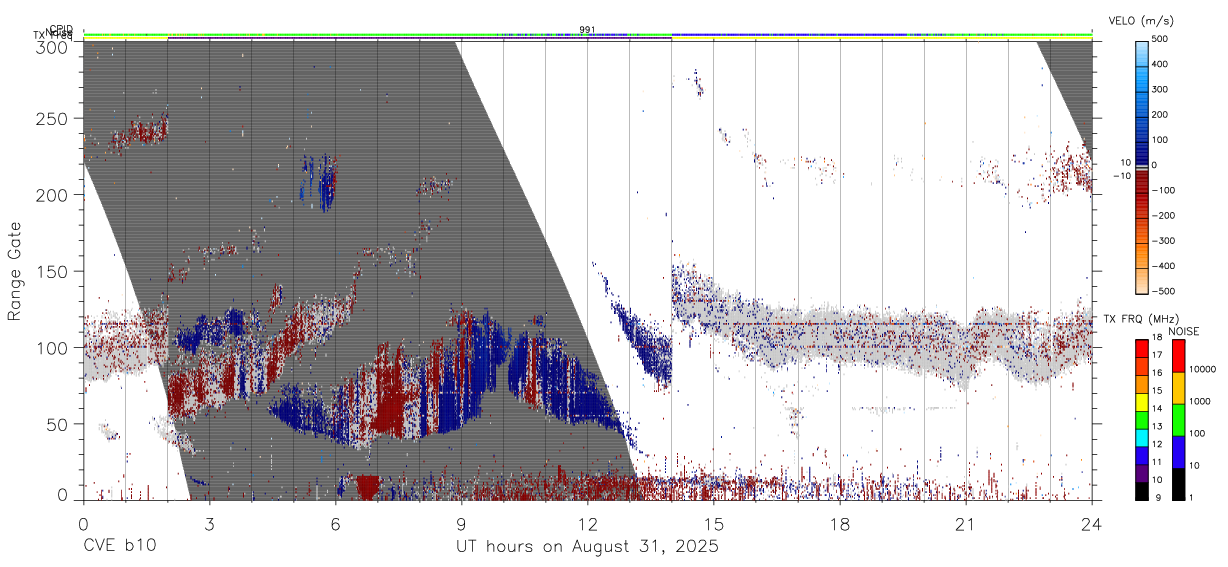Click the -200 label on velocity scale

[1164, 215]
